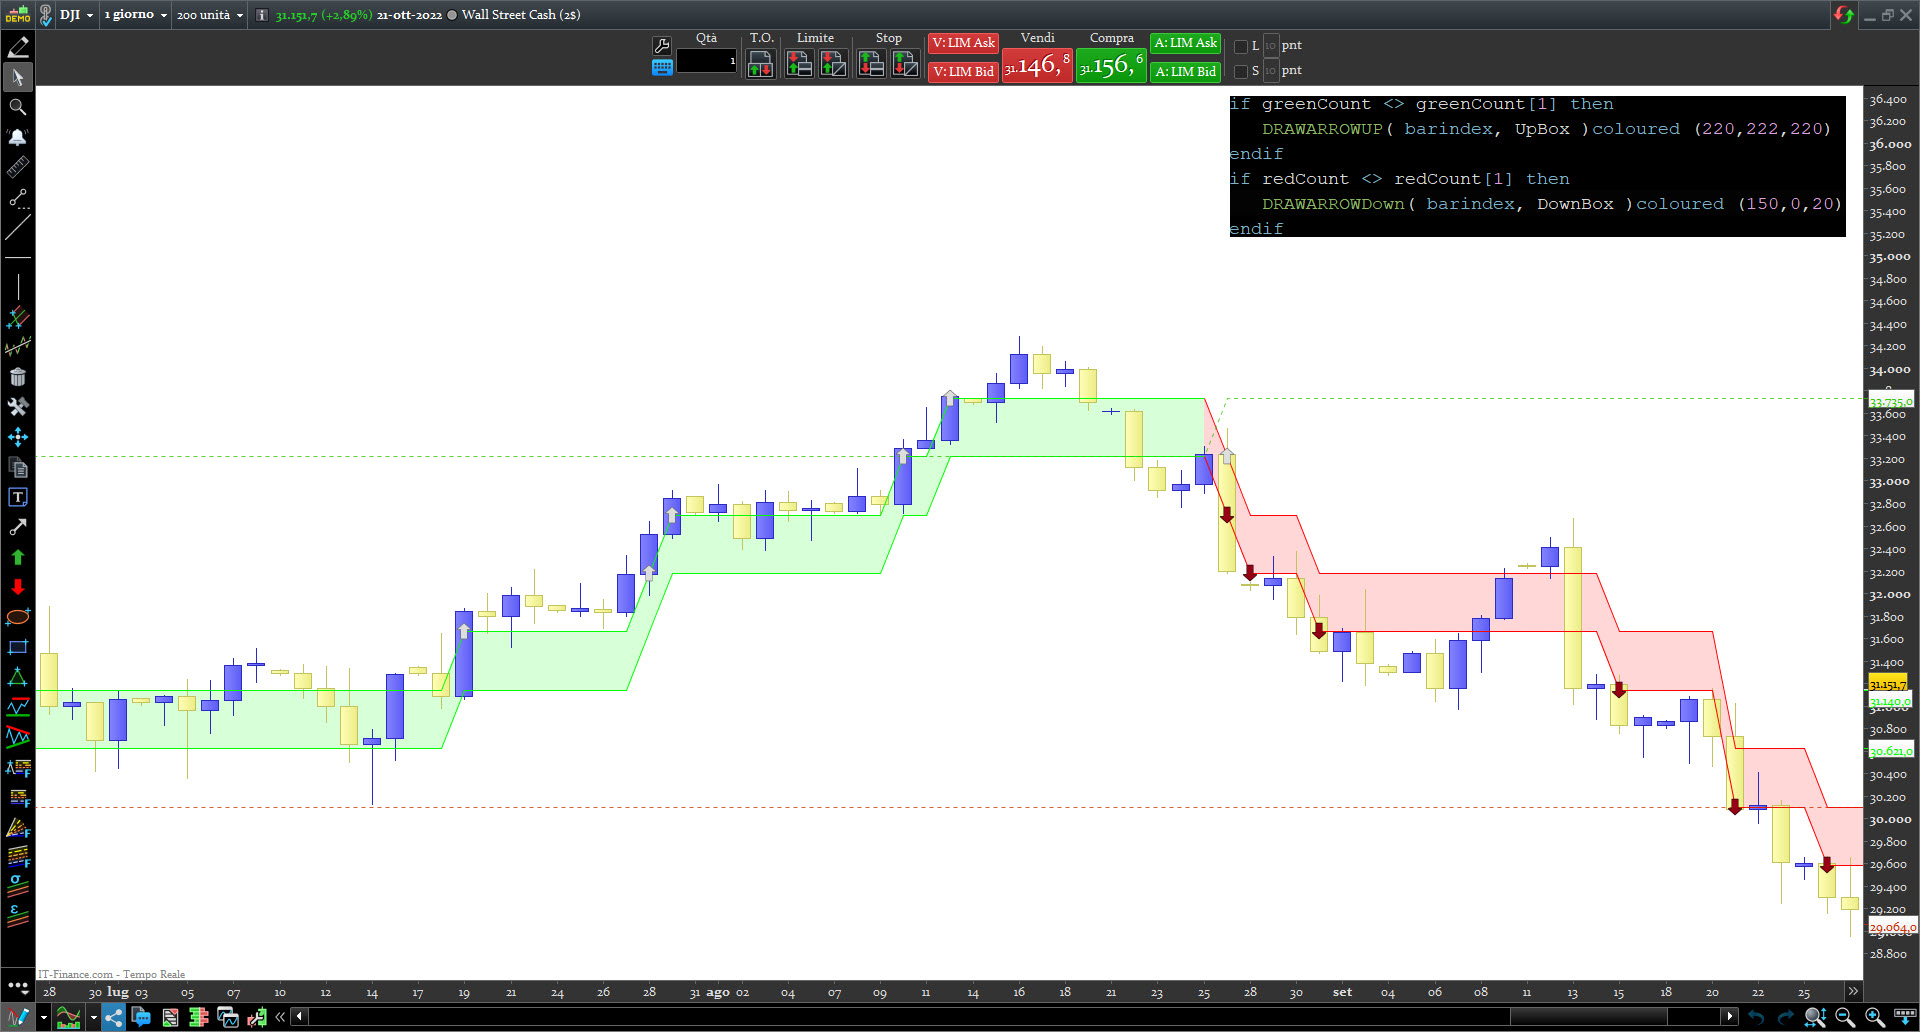Click the V: LIM Ask sell button
Viewport: 1920px width, 1032px height.
click(x=963, y=43)
